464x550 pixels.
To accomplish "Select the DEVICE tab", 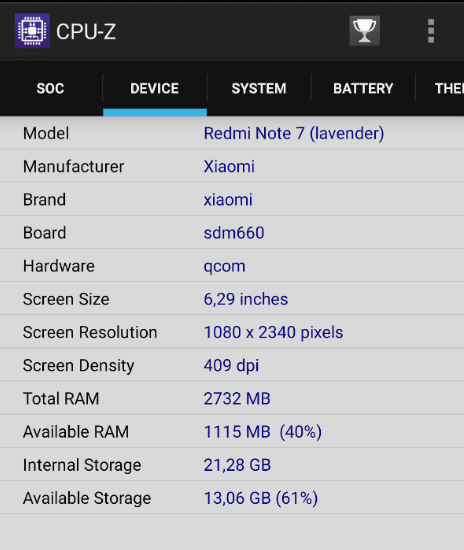I will coord(155,88).
